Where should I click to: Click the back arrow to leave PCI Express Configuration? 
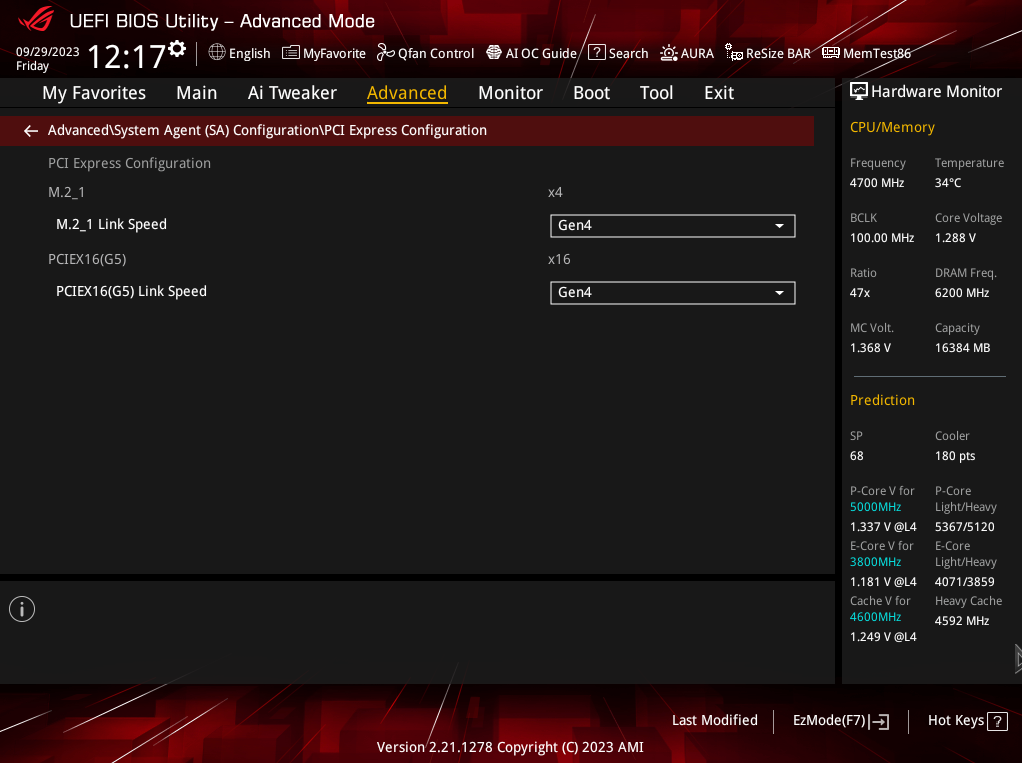click(x=30, y=130)
